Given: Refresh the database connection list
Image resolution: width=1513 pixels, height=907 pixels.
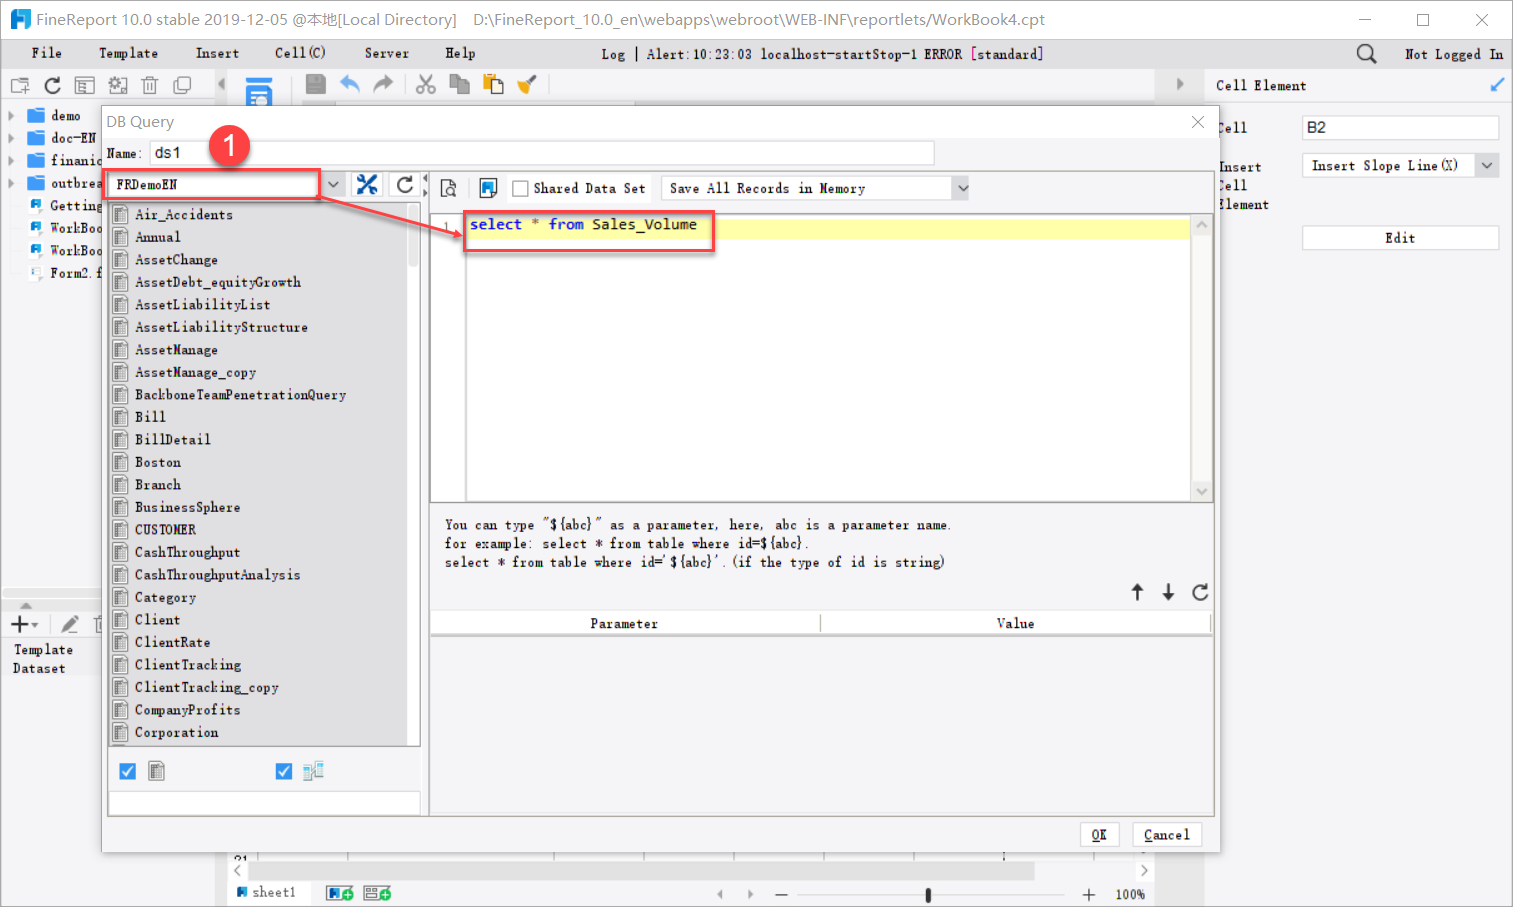Looking at the screenshot, I should point(405,184).
